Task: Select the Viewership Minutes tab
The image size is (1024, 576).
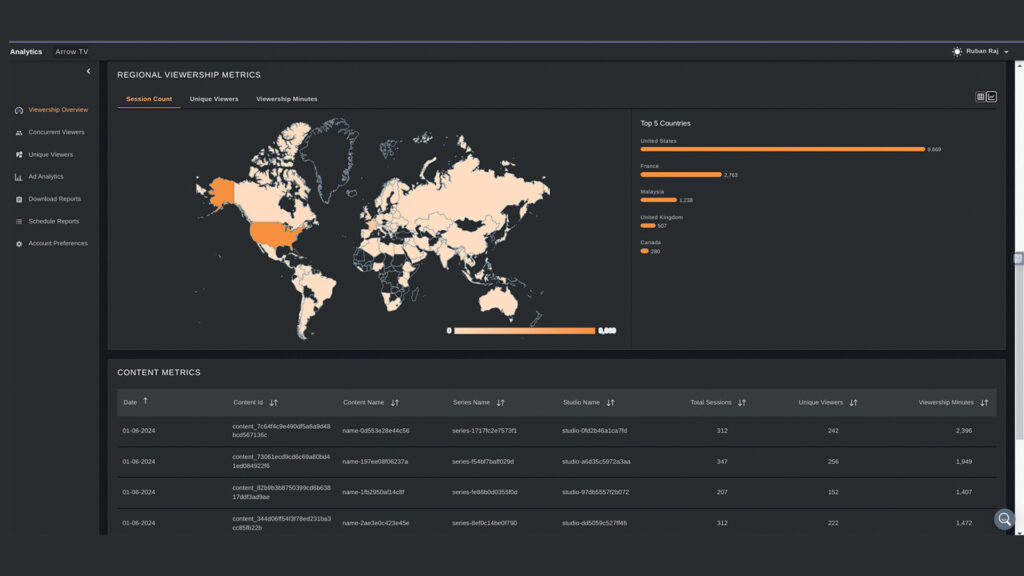Action: 286,99
